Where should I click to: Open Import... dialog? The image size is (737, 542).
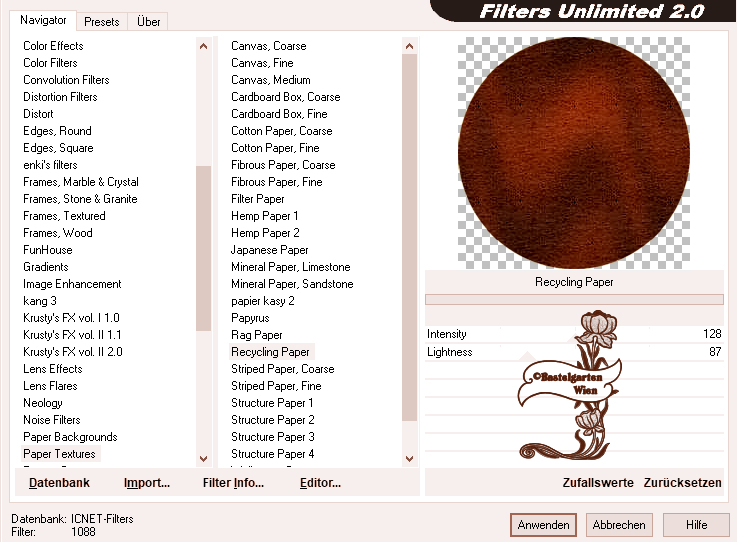(x=147, y=483)
